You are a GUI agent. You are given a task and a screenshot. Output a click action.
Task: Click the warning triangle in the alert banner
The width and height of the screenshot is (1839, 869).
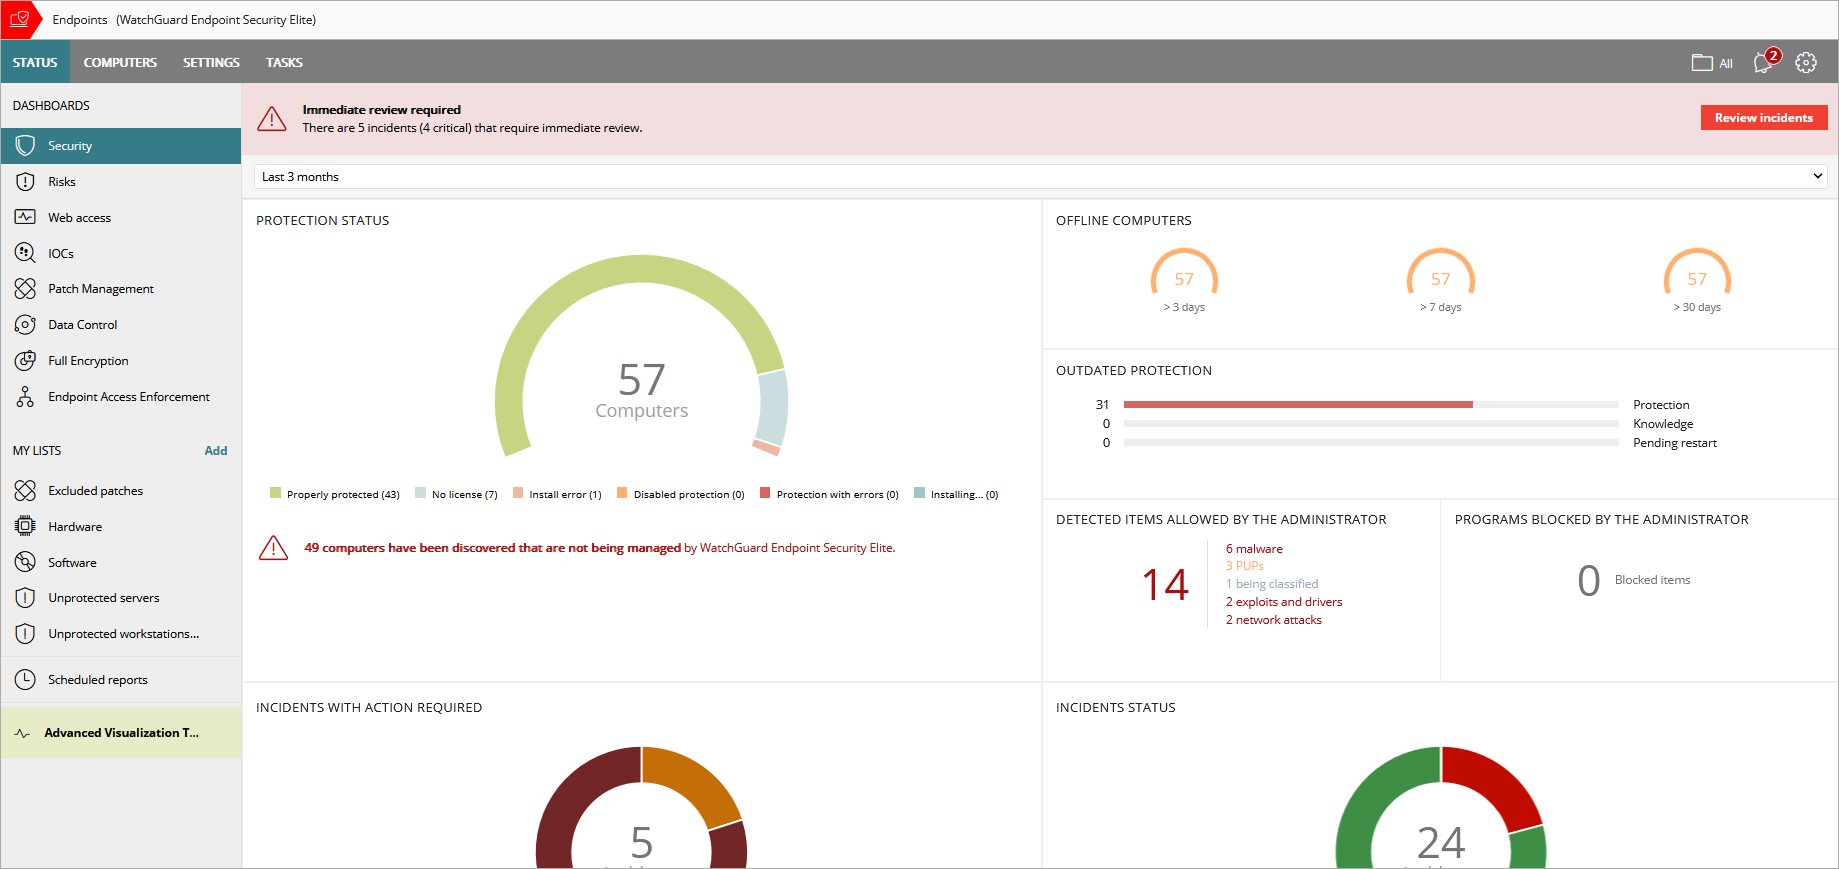272,119
